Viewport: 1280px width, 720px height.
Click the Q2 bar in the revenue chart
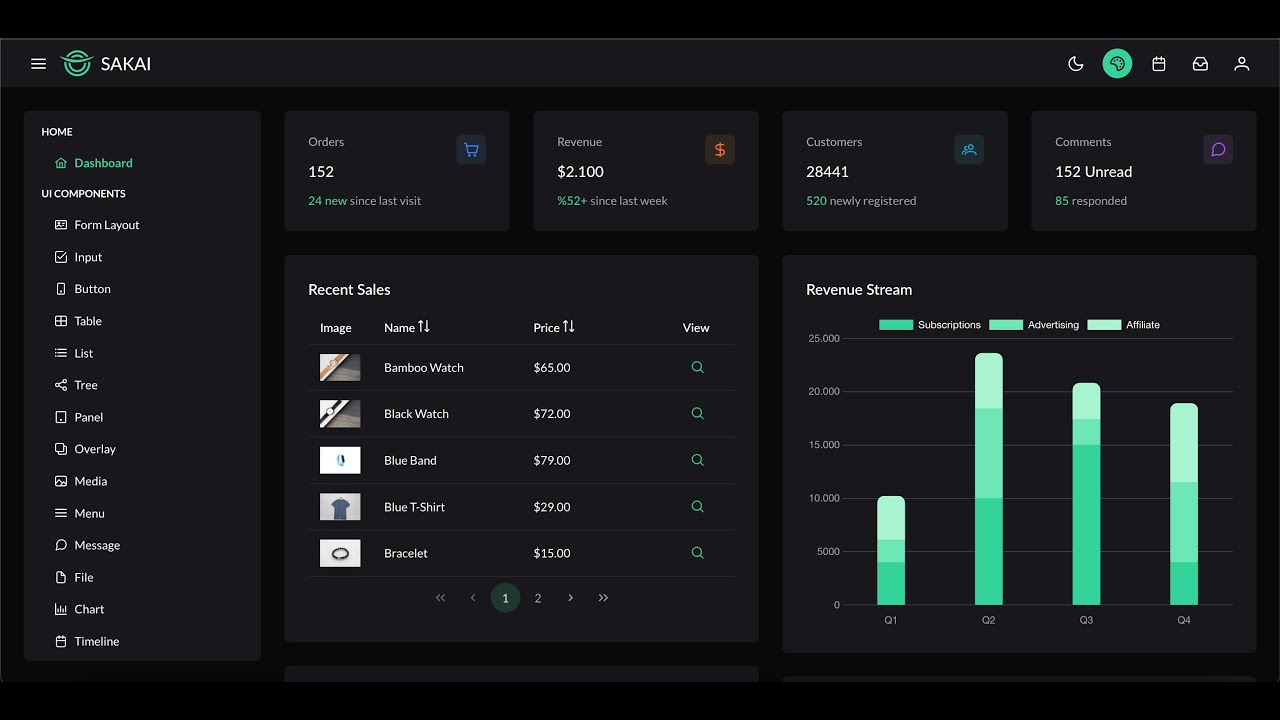(x=989, y=479)
